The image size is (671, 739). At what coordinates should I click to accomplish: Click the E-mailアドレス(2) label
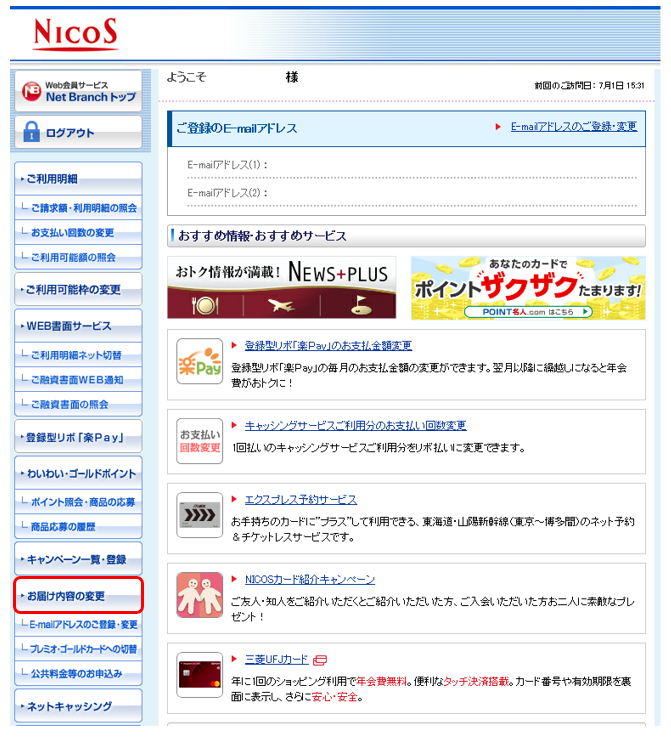point(228,193)
